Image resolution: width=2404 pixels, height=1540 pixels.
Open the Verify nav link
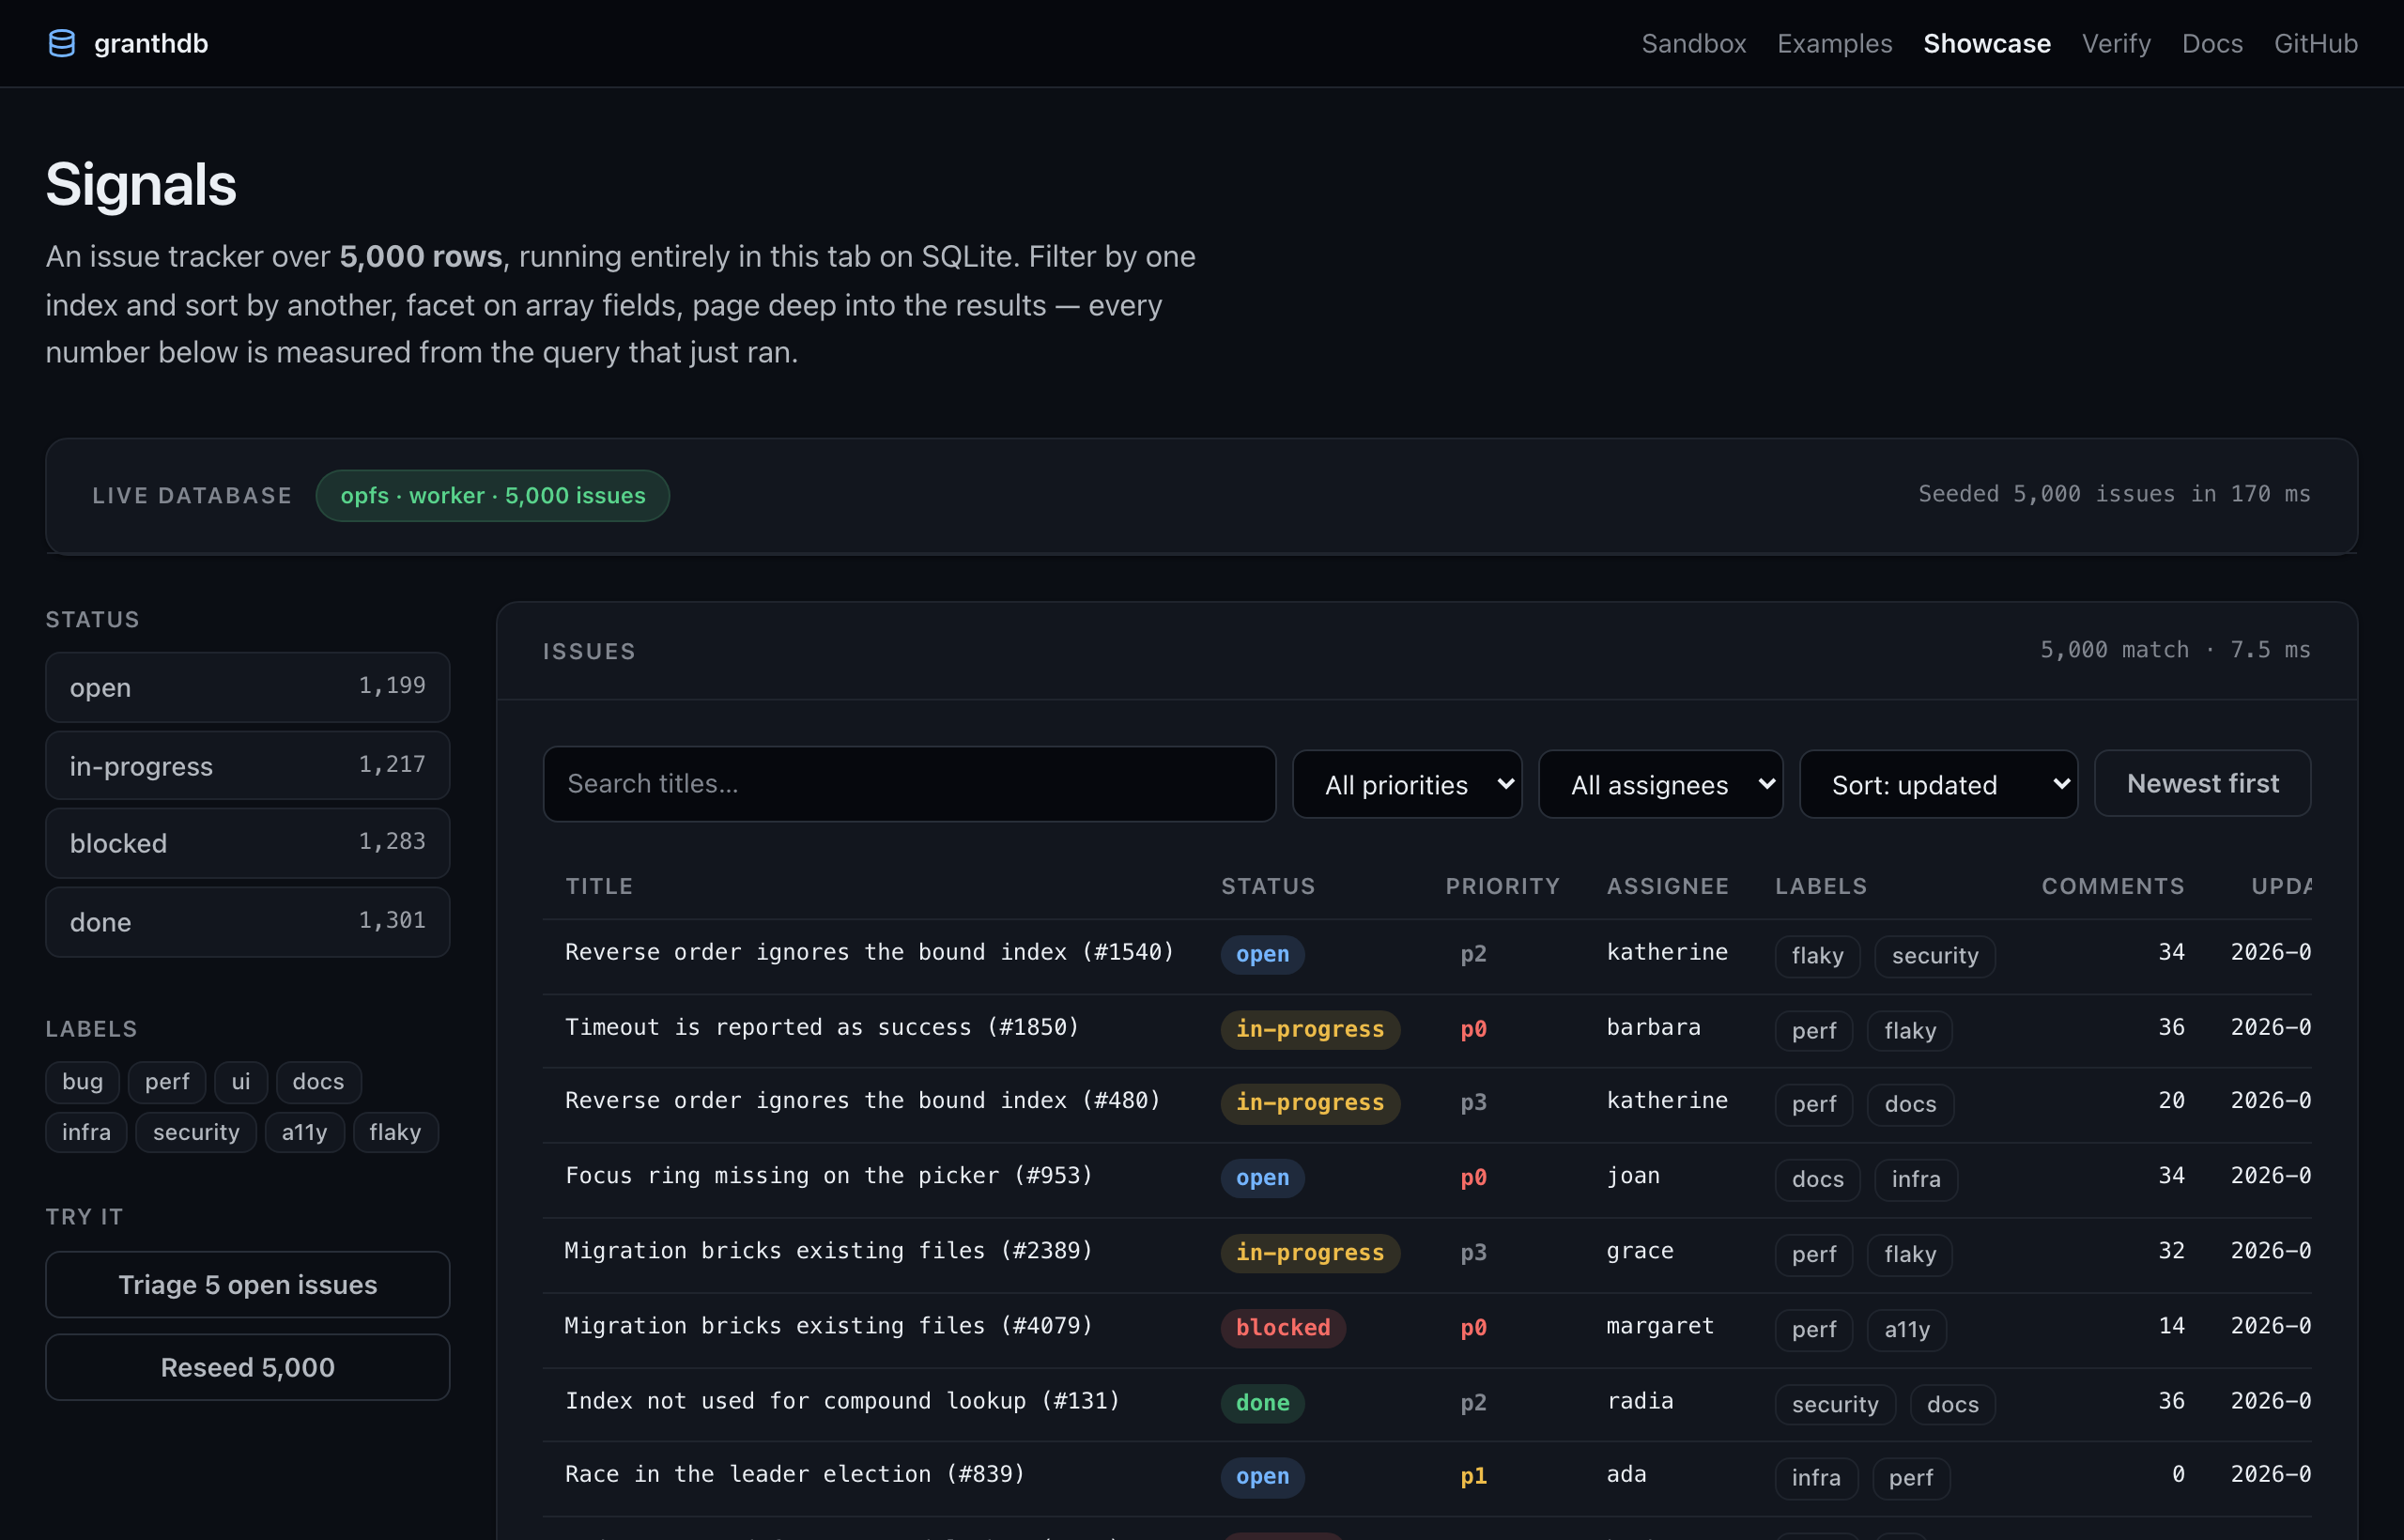pyautogui.click(x=2115, y=43)
